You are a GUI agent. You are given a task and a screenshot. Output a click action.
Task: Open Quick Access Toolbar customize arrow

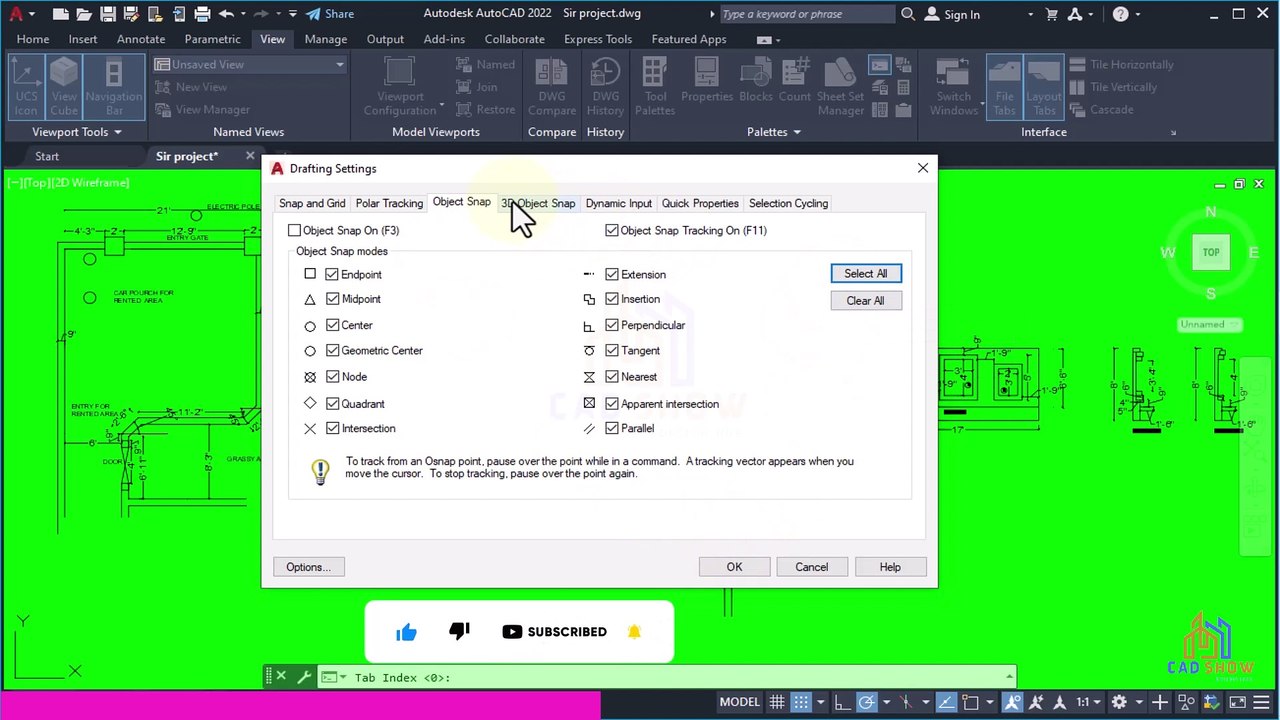click(292, 14)
